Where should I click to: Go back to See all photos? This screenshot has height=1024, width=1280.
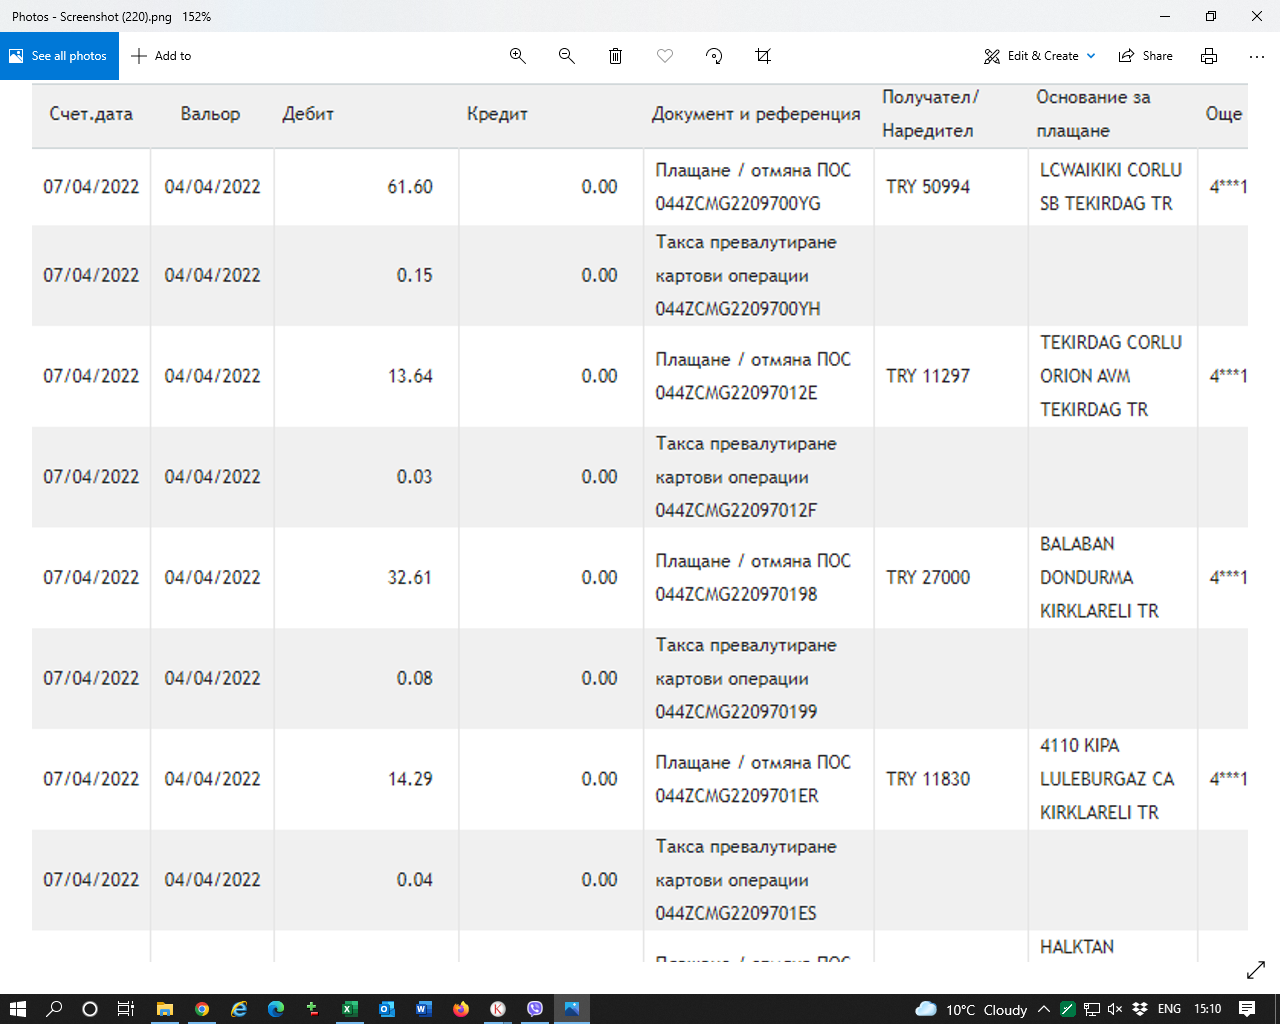tap(59, 56)
